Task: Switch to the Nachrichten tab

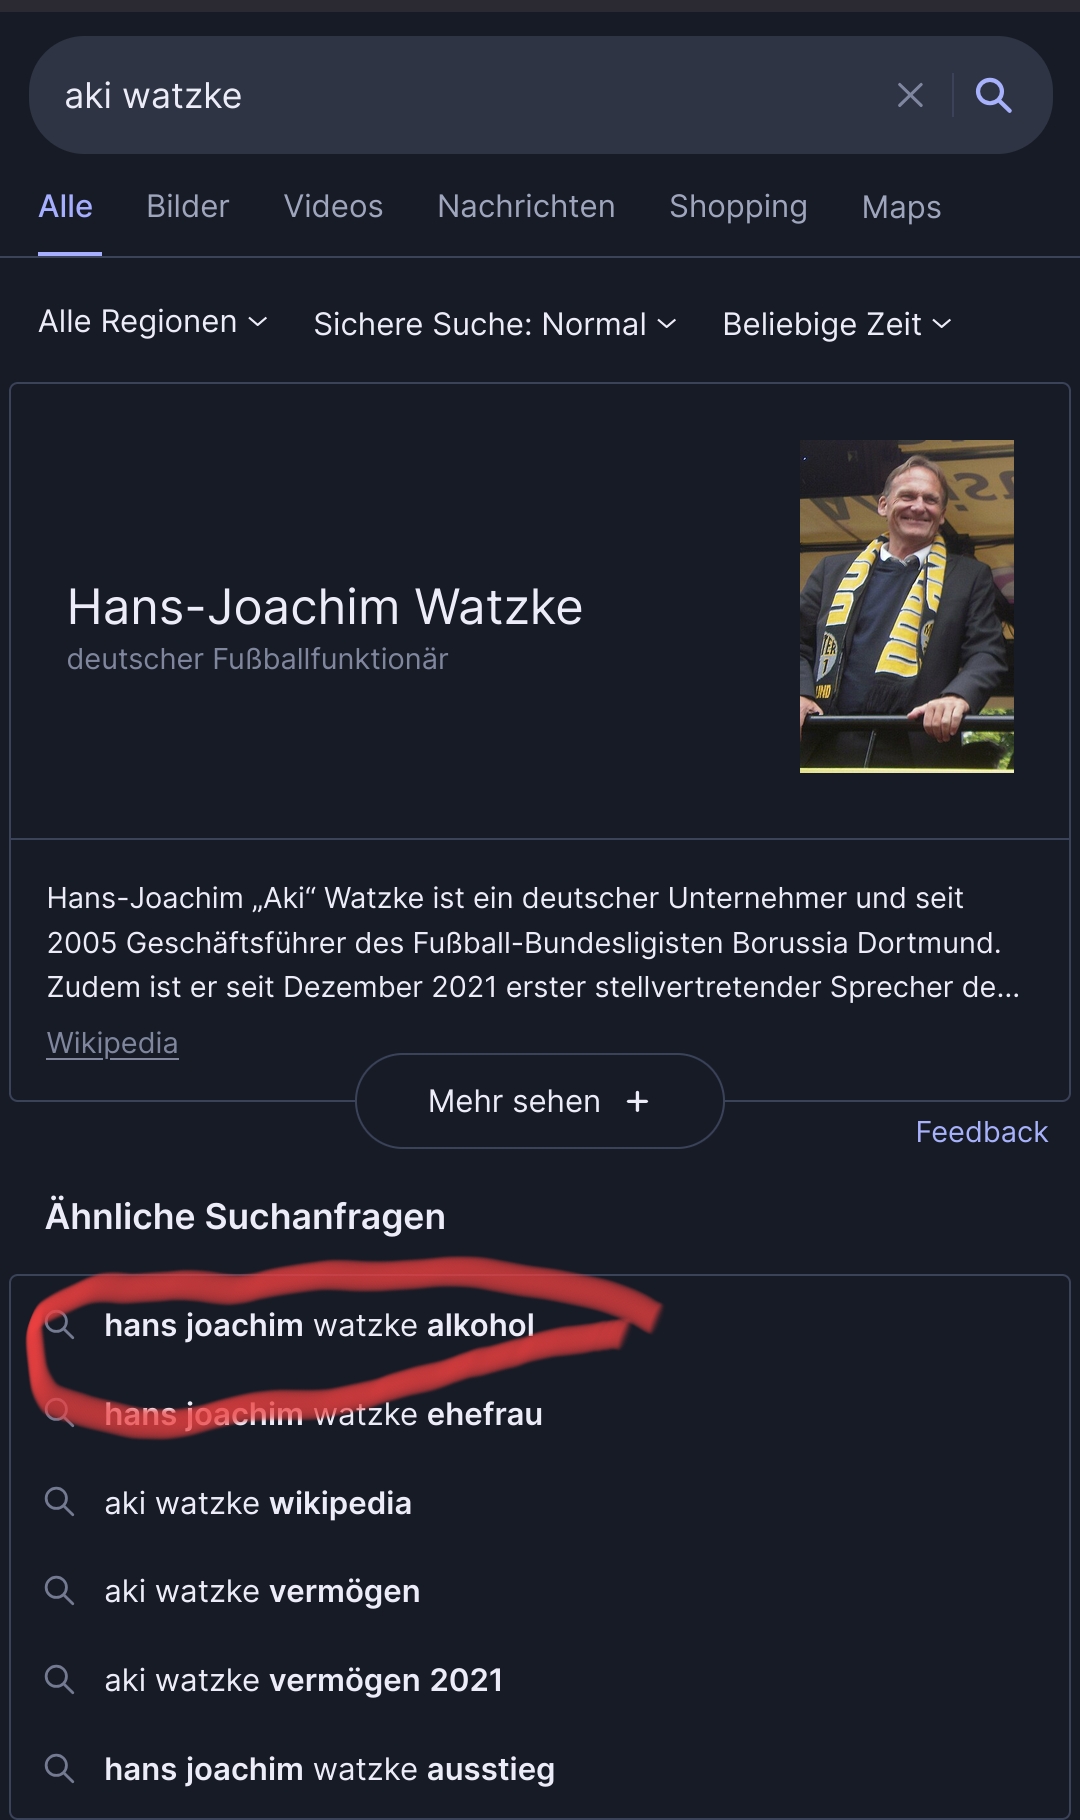Action: click(x=526, y=206)
